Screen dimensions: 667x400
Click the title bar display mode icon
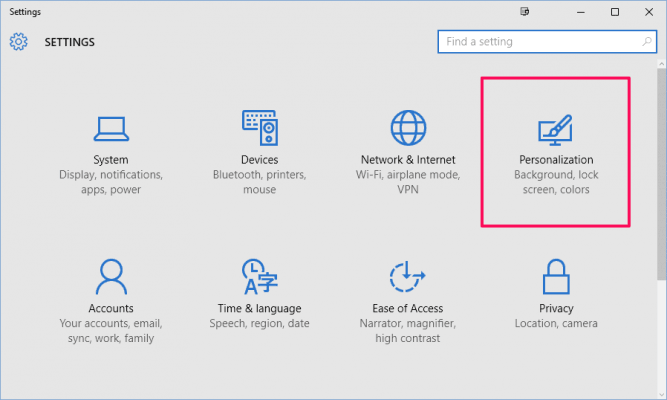pos(523,12)
